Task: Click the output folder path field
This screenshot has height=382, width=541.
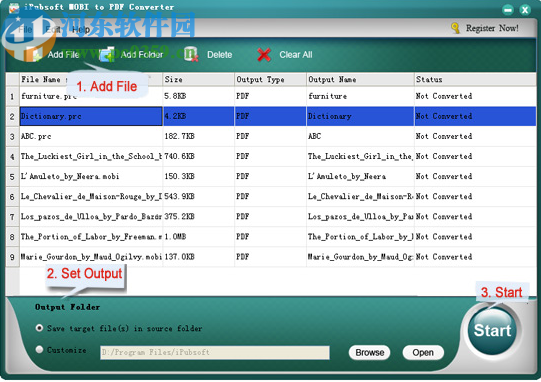Action: tap(215, 352)
